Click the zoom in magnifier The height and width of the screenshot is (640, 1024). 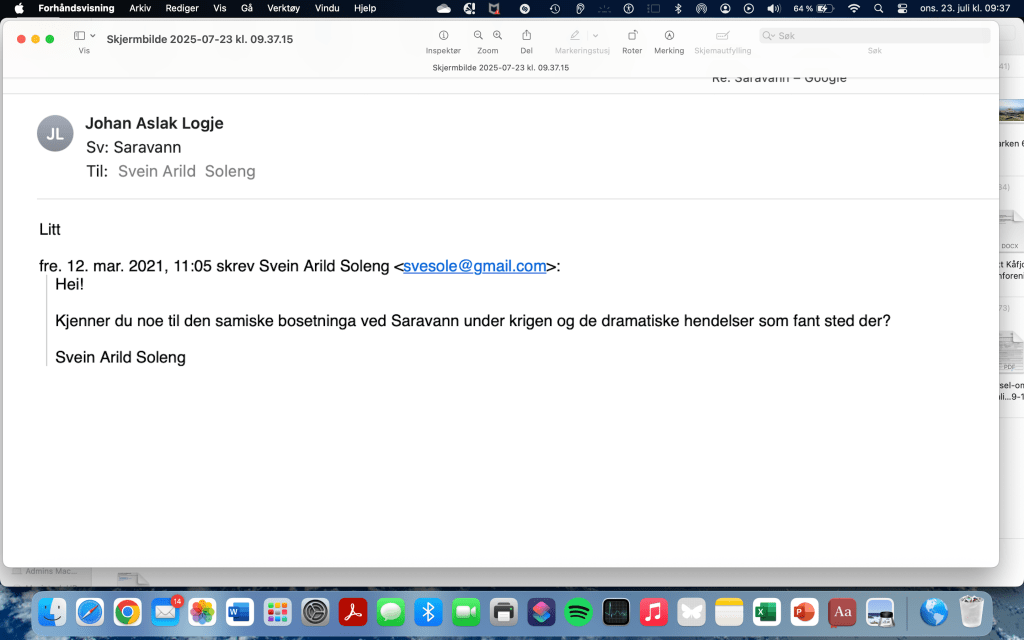coord(497,35)
